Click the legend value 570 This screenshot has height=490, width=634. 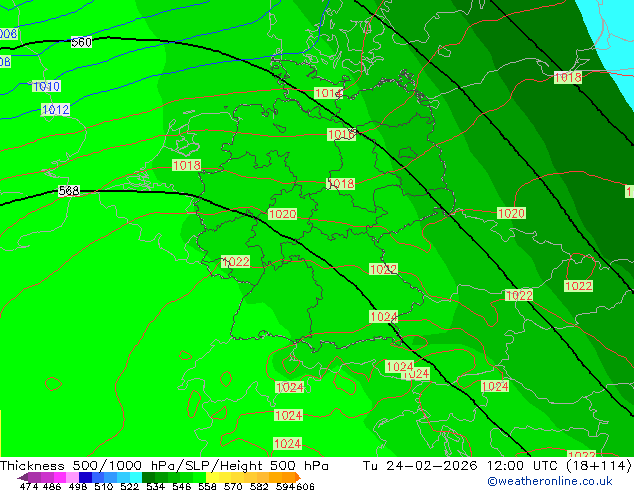click(x=233, y=486)
